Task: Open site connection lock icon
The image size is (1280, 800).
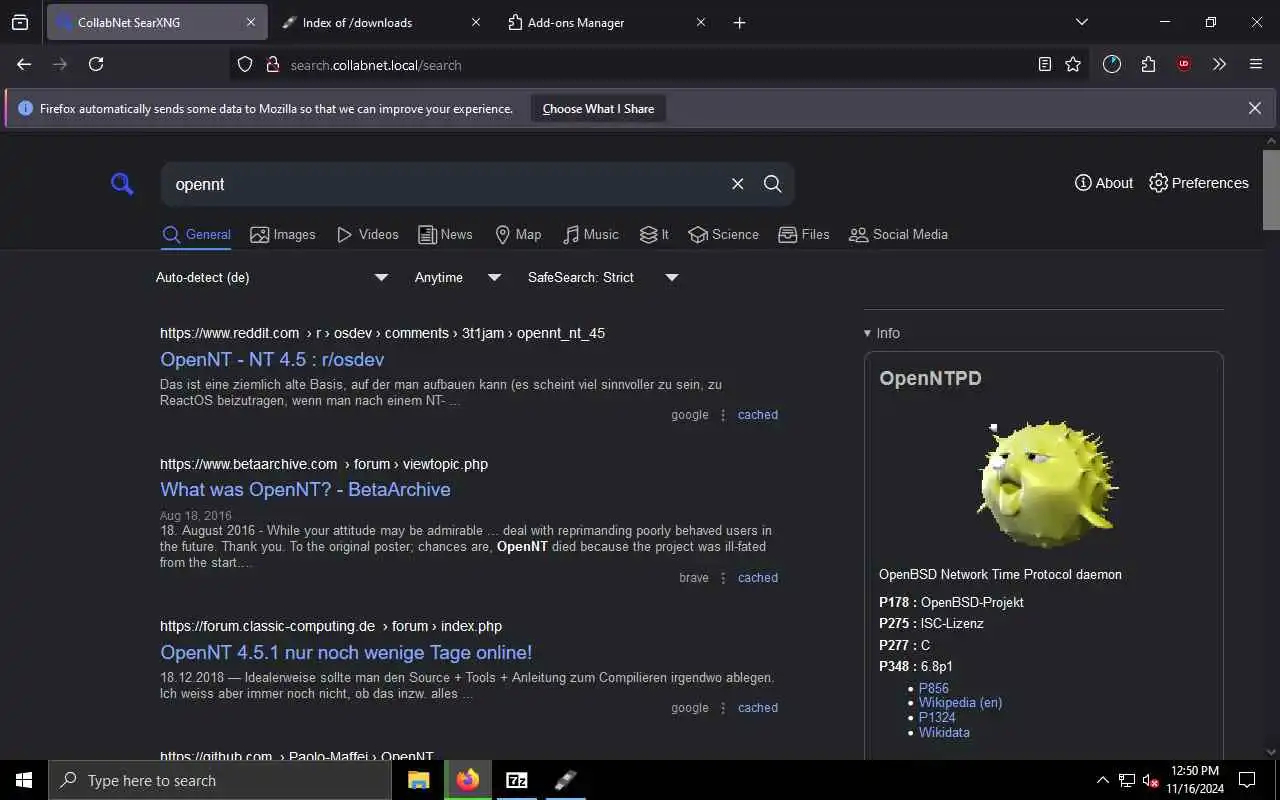Action: point(272,64)
